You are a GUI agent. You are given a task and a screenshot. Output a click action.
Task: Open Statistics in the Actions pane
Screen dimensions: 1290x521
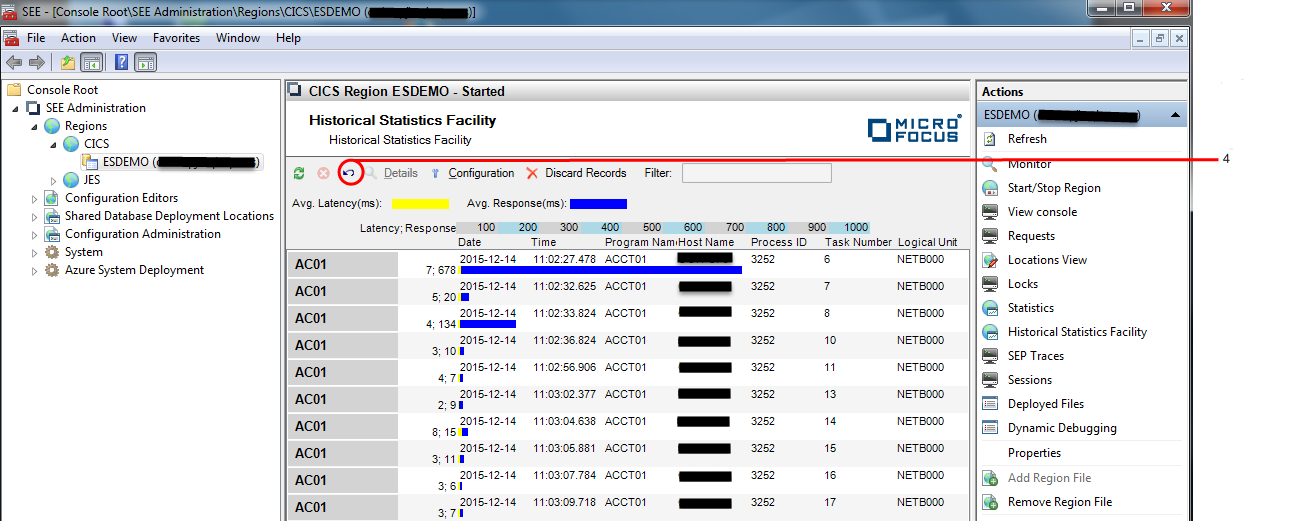[1031, 308]
